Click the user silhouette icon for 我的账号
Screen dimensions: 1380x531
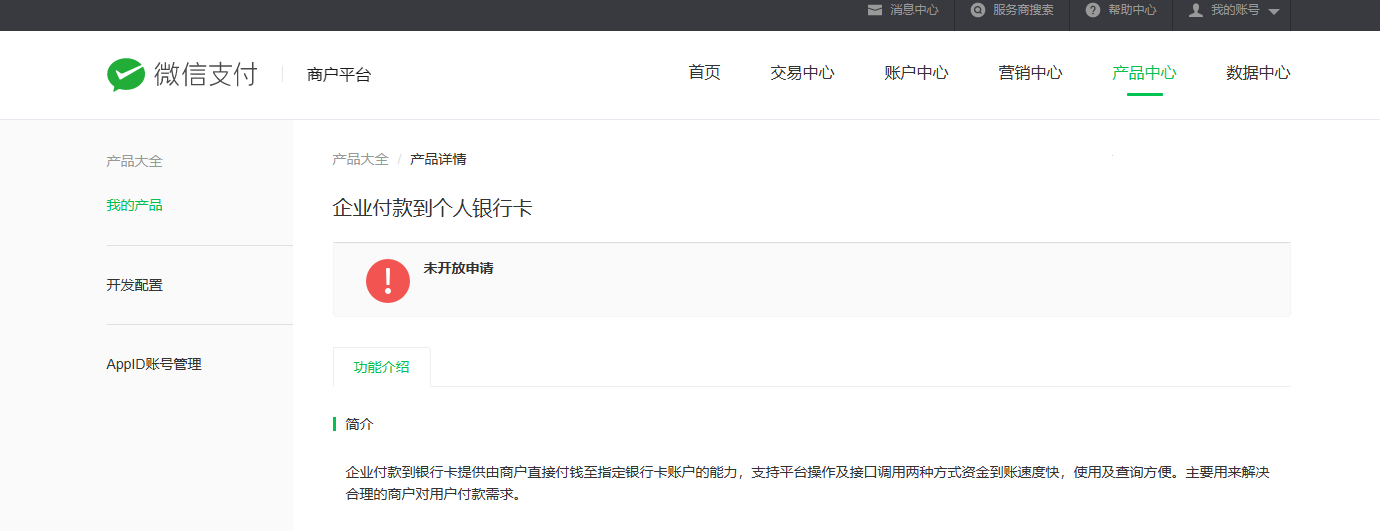tap(1195, 10)
